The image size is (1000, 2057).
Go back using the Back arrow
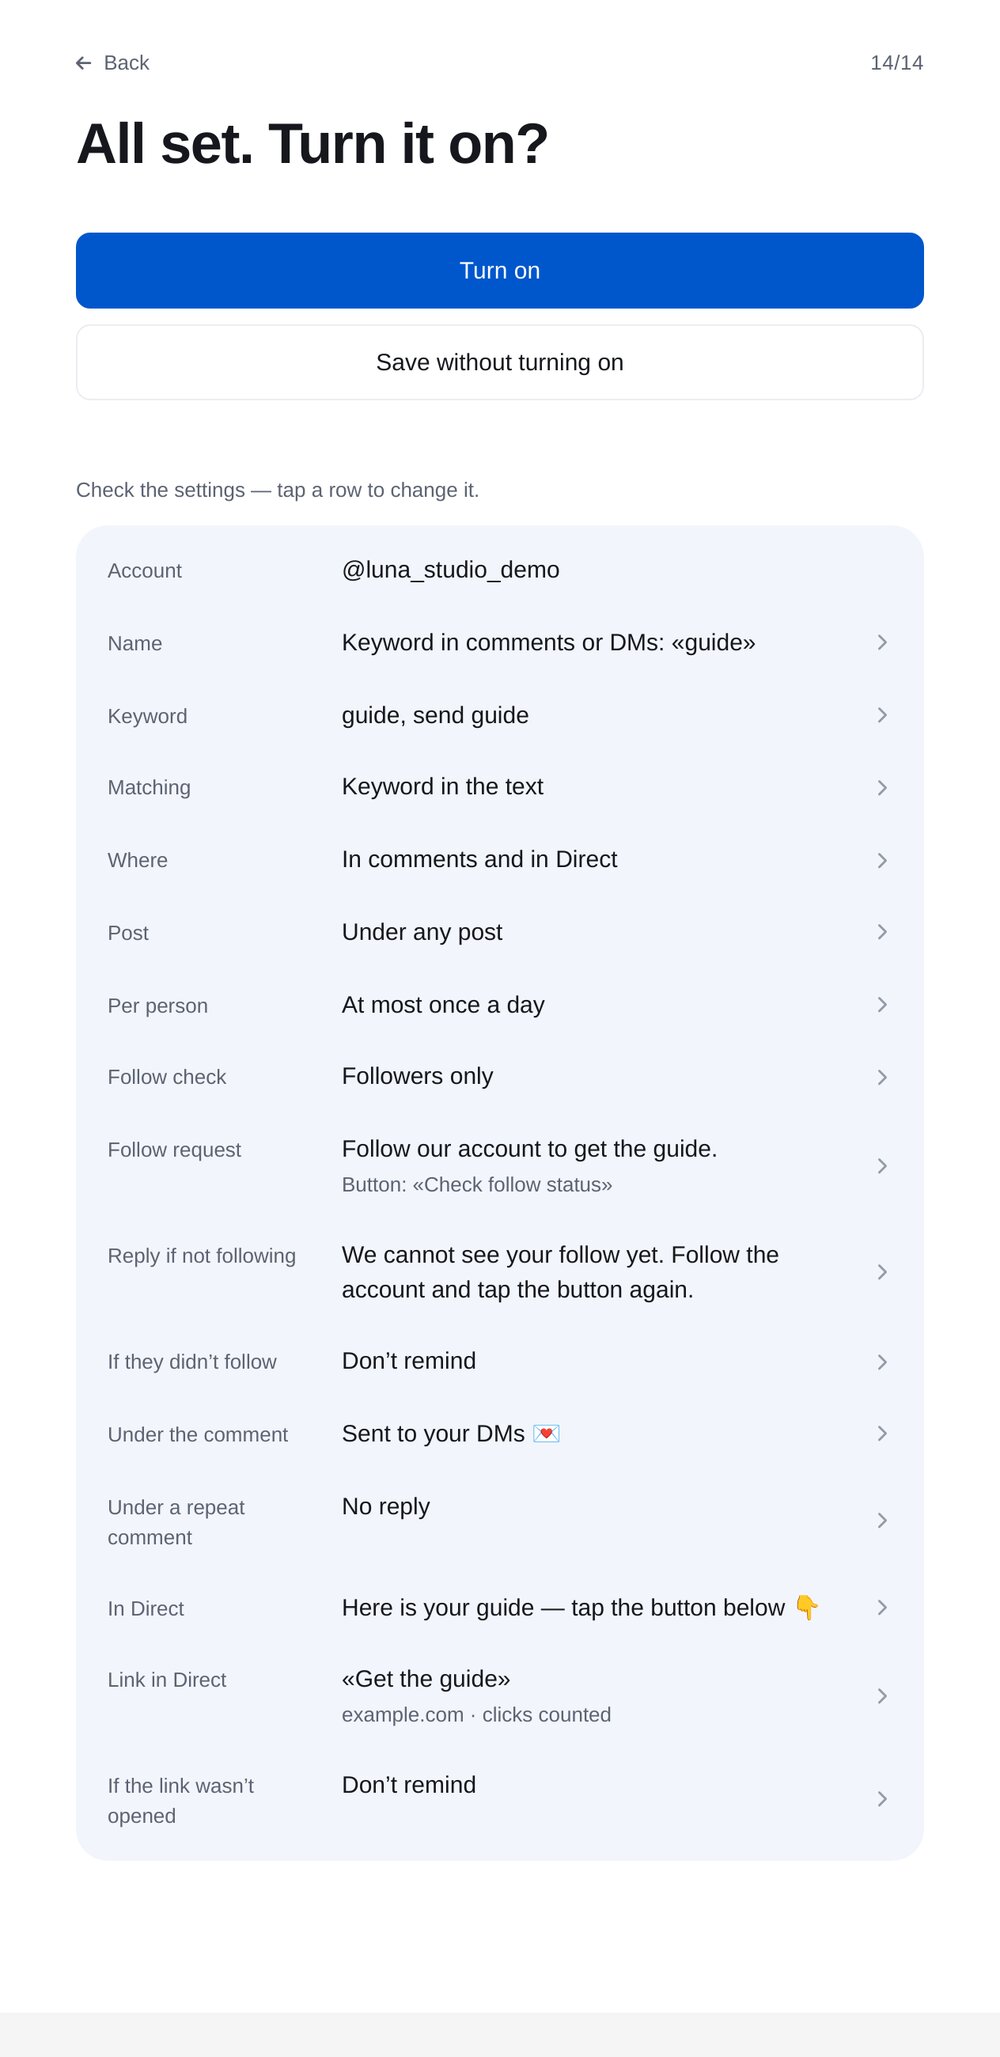tap(84, 63)
